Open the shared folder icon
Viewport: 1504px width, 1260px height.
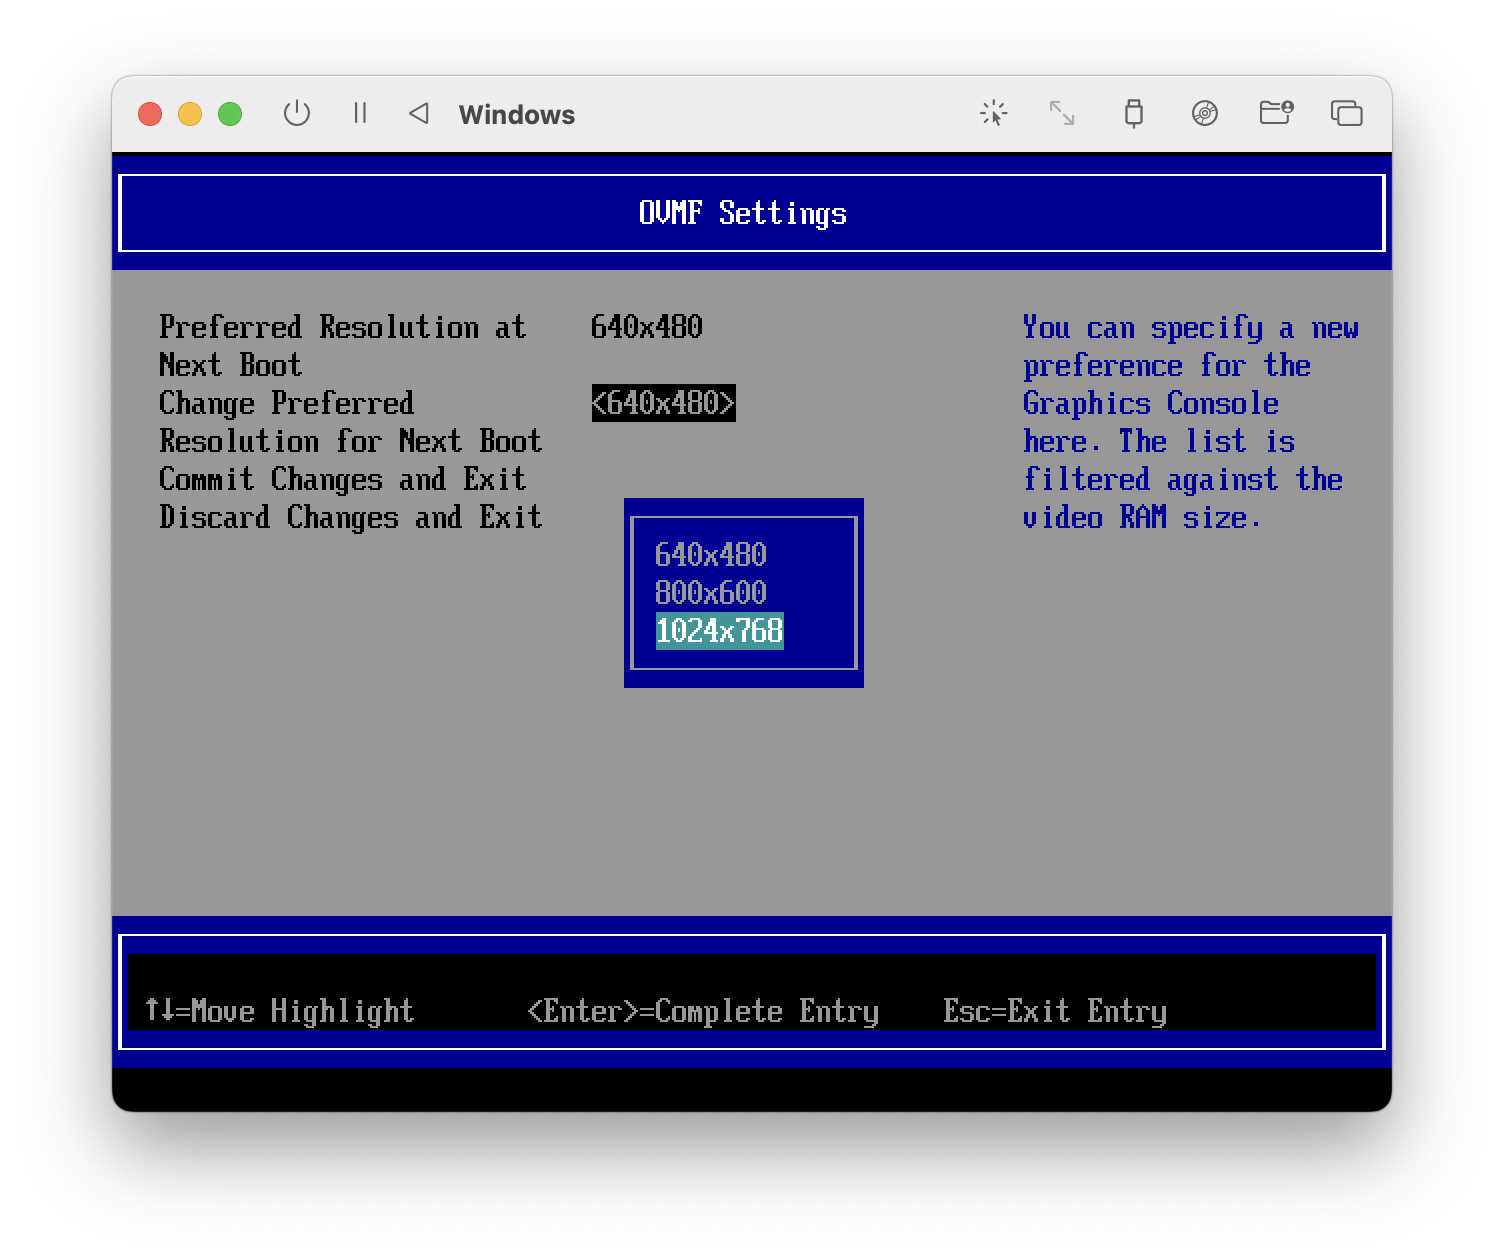tap(1276, 113)
